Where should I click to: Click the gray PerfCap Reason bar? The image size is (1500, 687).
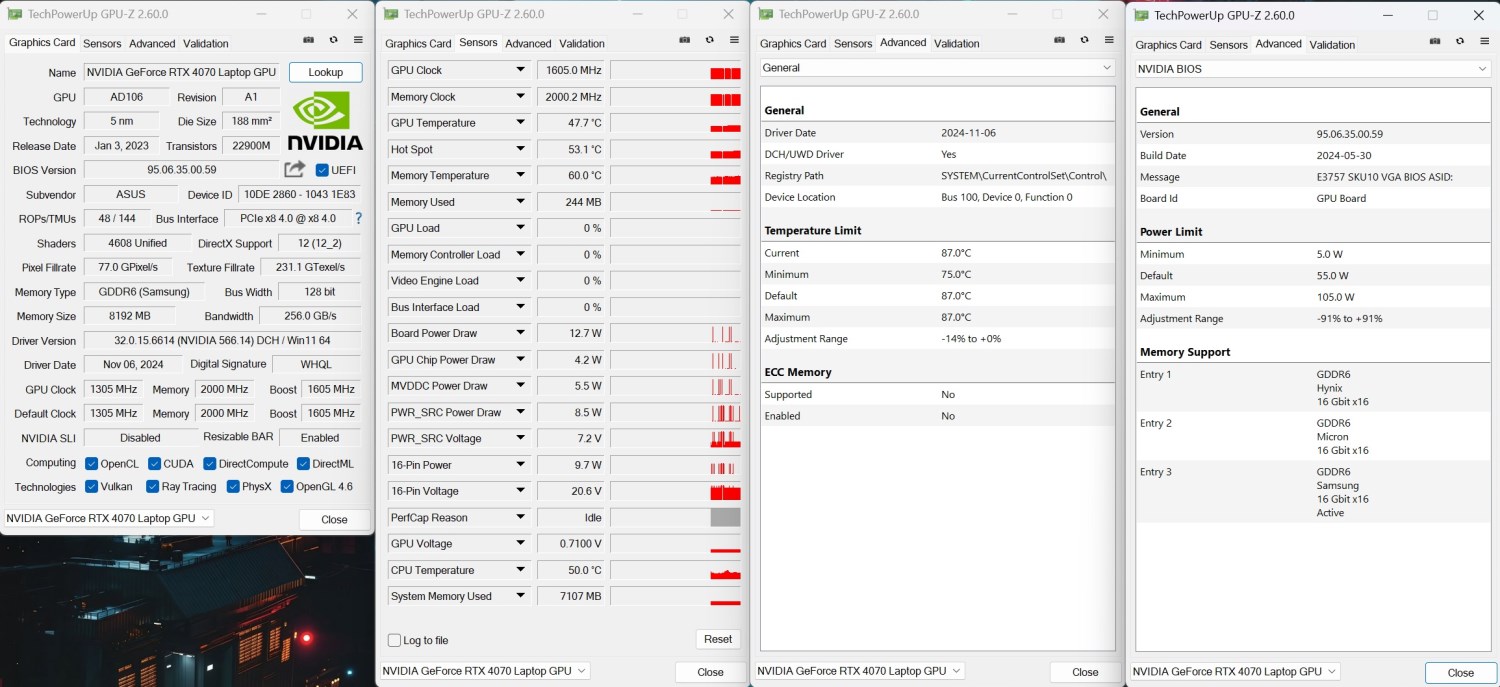(725, 517)
